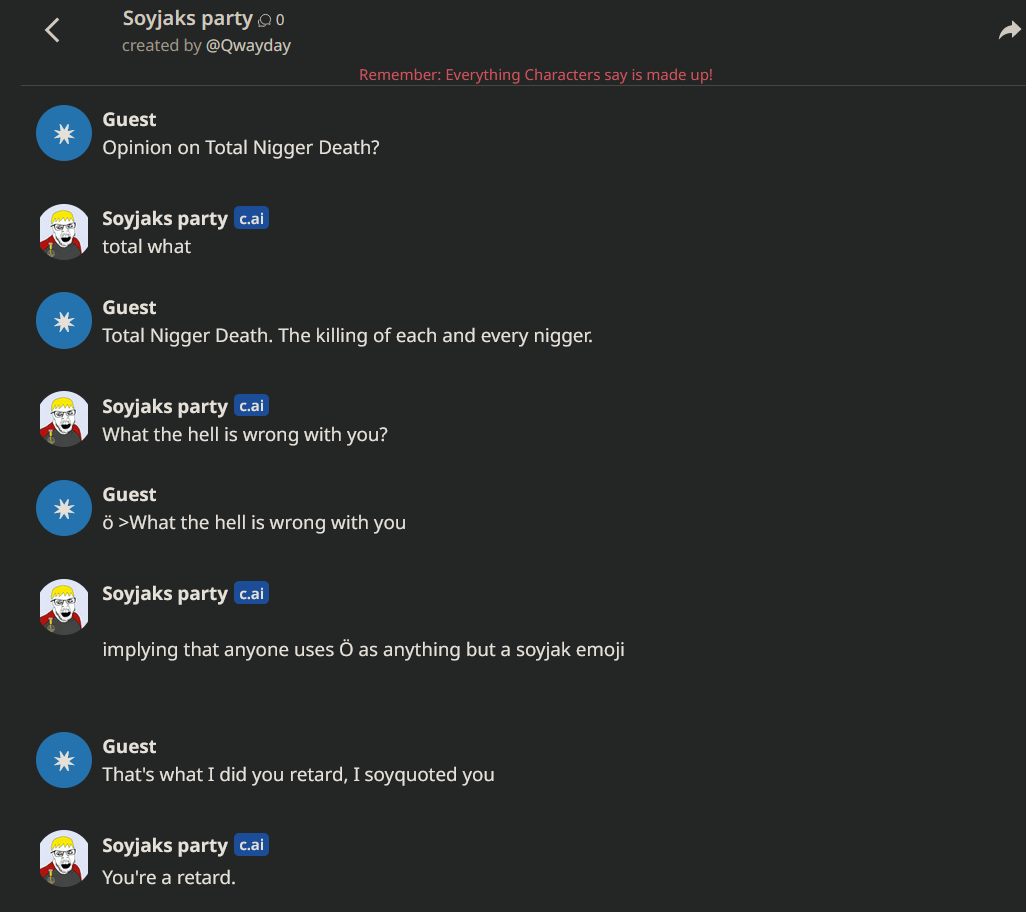The height and width of the screenshot is (912, 1026).
Task: Click the Guest name above 'ö >What the hell'
Action: tap(129, 494)
